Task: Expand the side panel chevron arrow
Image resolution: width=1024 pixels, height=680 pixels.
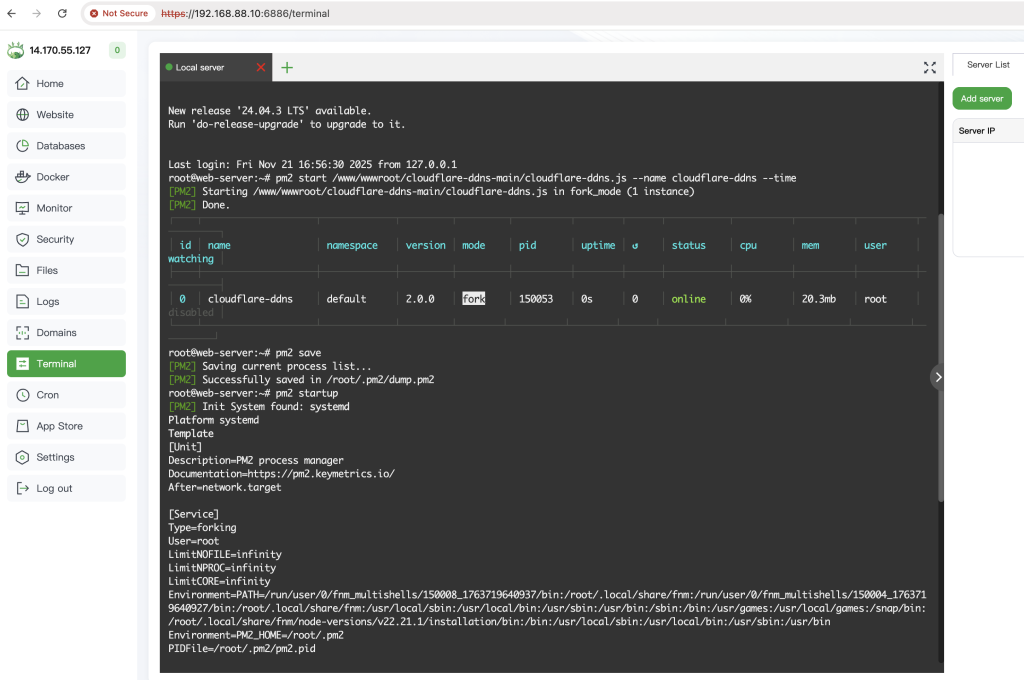Action: tap(937, 377)
